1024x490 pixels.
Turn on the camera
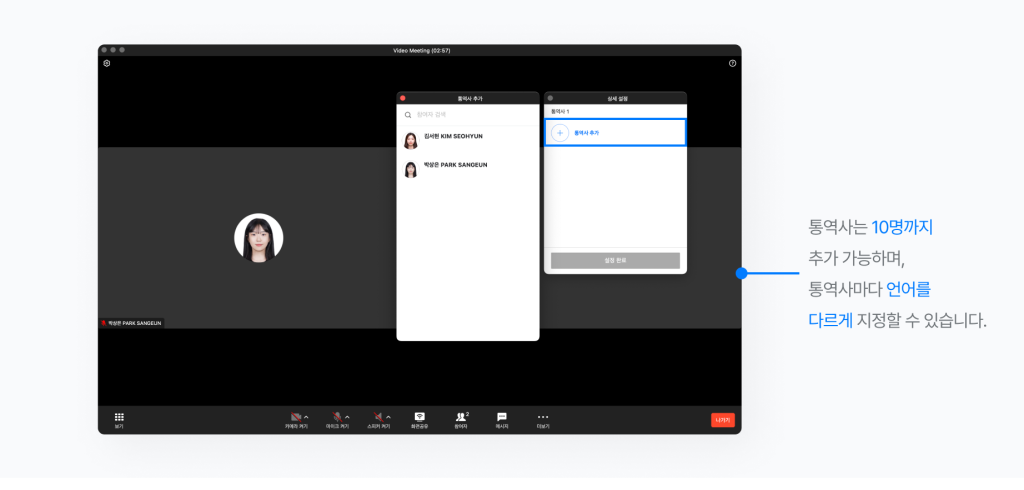click(295, 417)
